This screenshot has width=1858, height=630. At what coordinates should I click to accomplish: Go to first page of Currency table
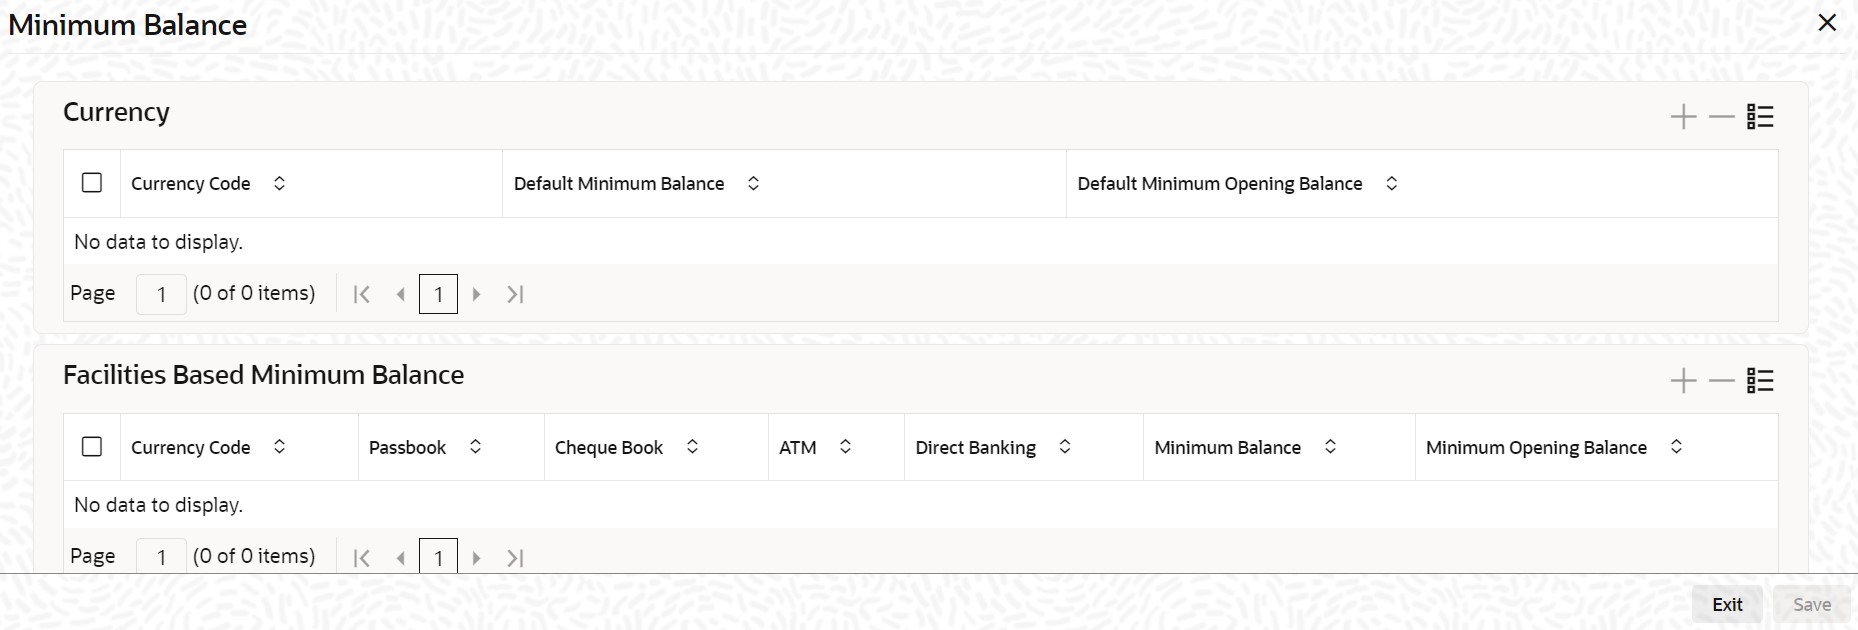tap(362, 294)
